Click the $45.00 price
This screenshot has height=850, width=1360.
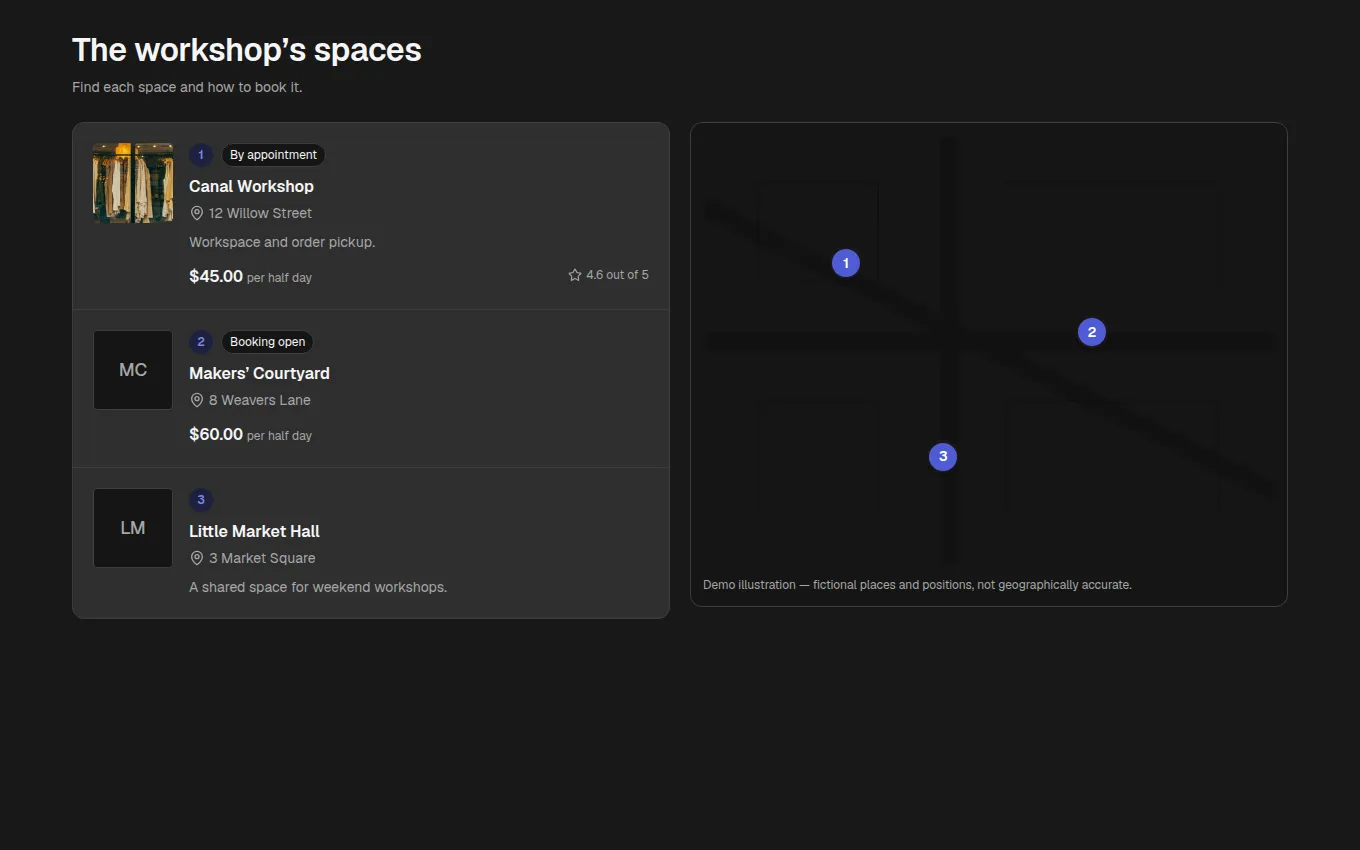coord(216,276)
